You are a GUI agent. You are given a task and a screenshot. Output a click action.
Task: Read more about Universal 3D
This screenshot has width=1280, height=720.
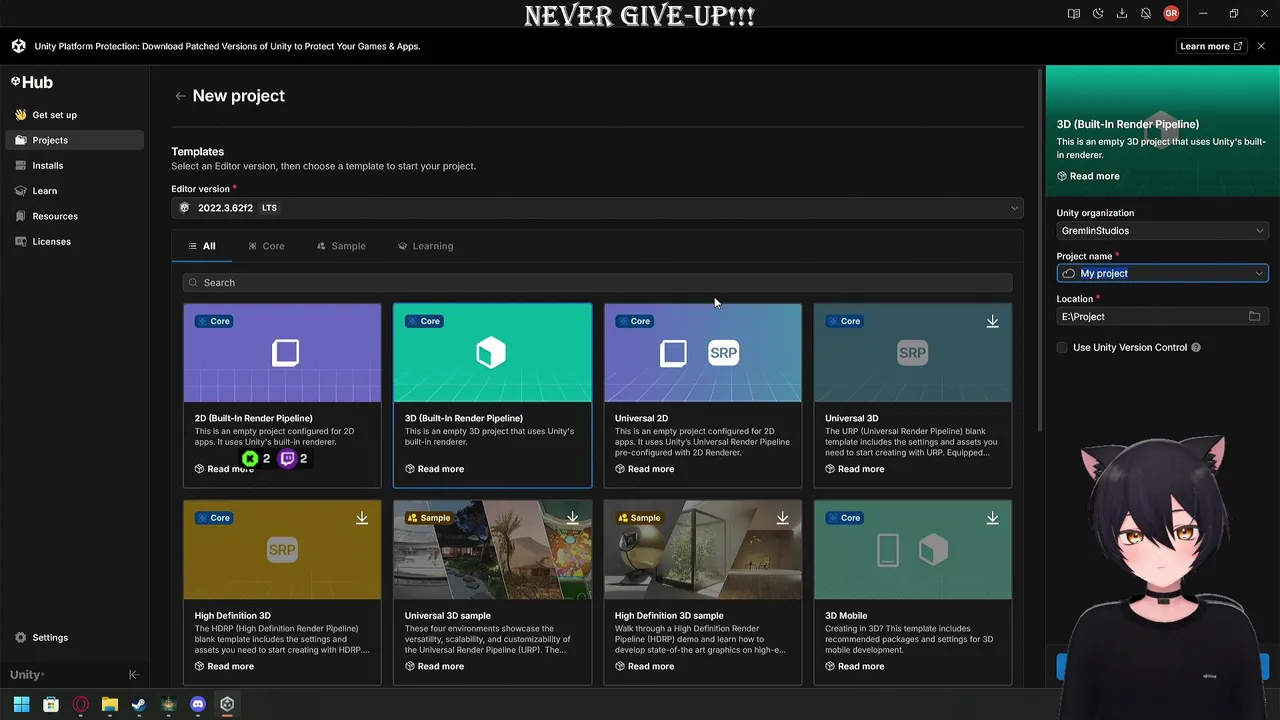(x=854, y=469)
